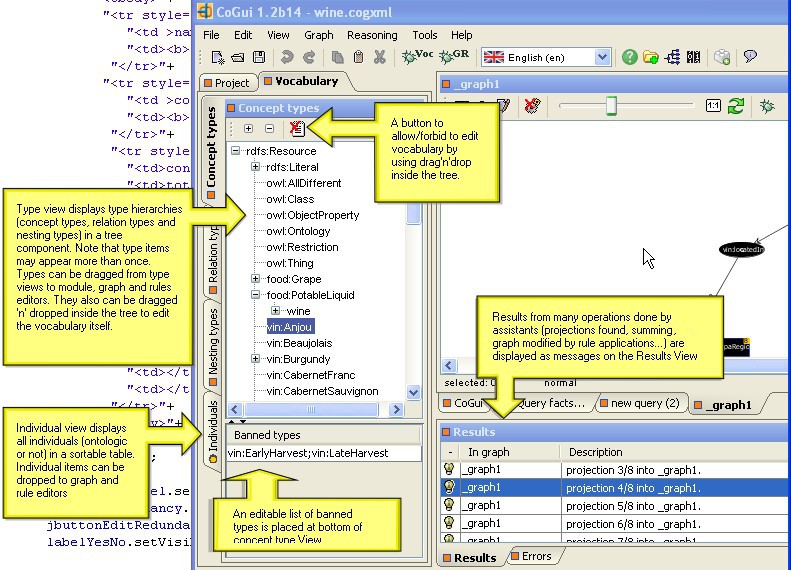The image size is (791, 570).
Task: Click the concept tree scroll-down arrow
Action: pyautogui.click(x=414, y=392)
